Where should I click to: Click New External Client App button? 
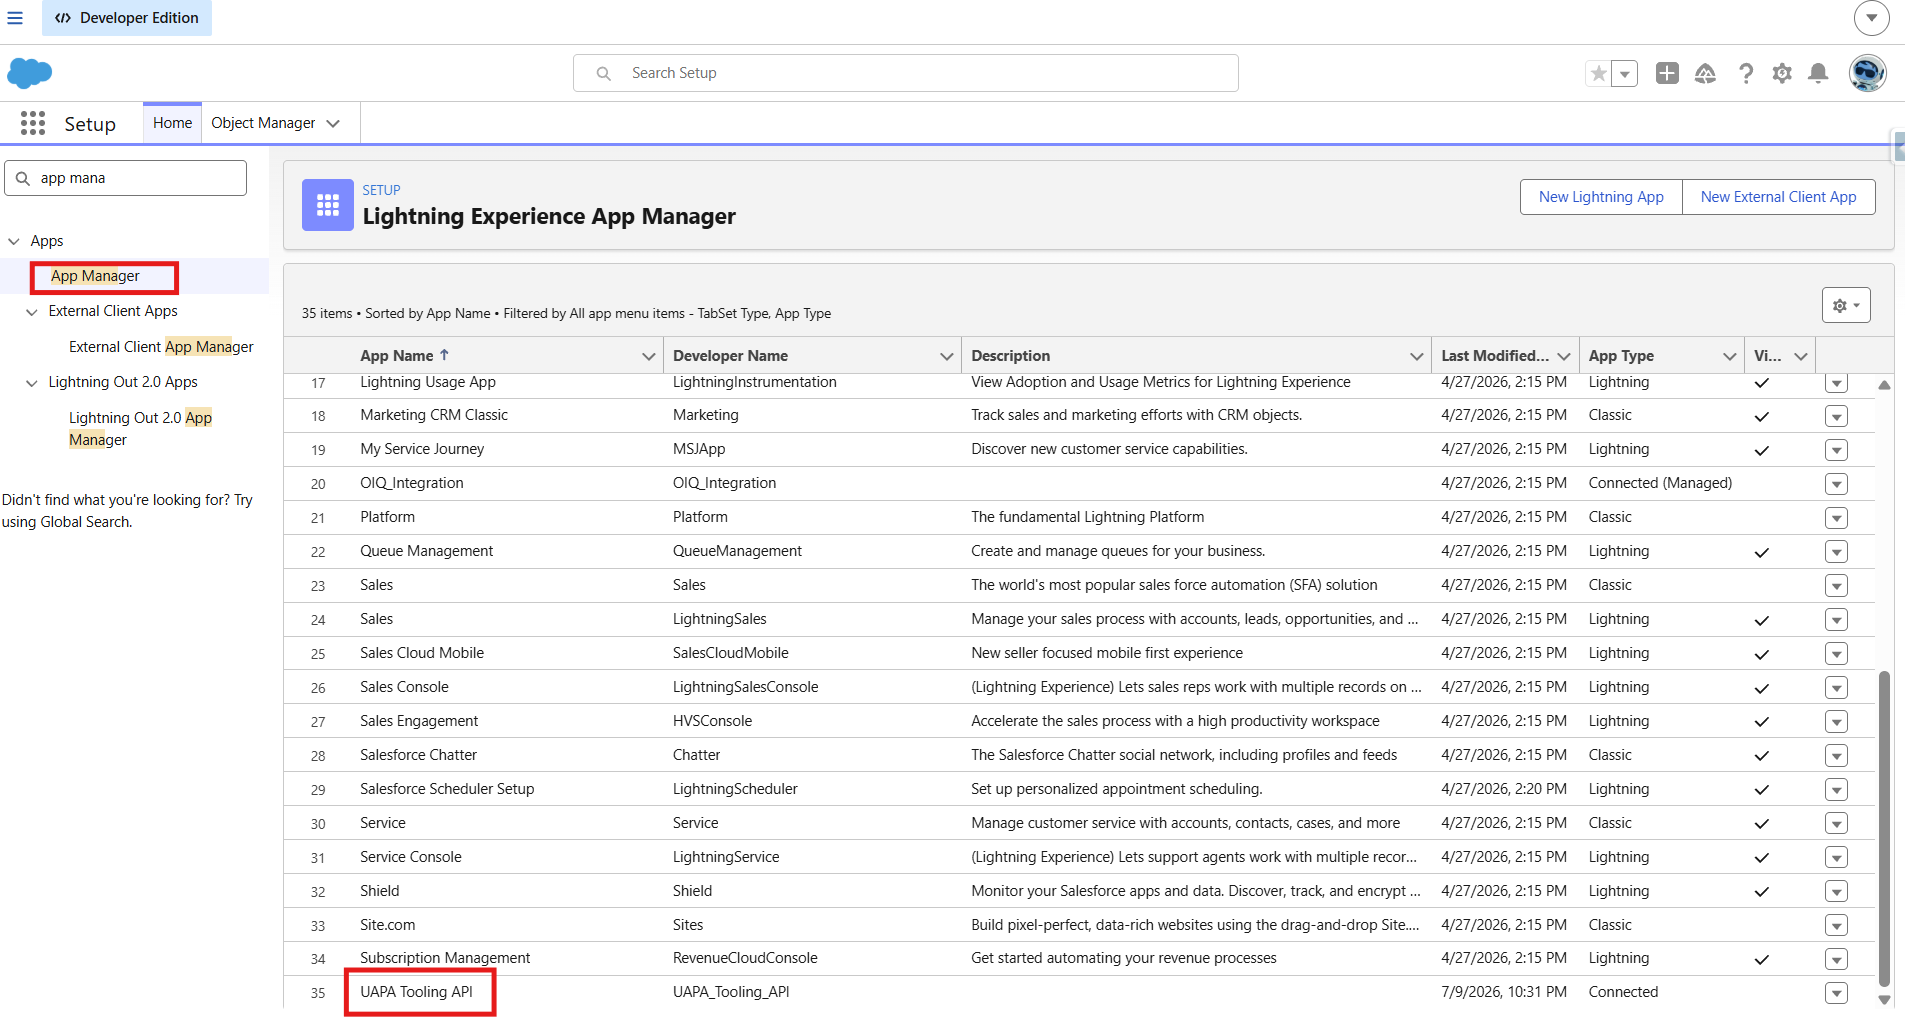1778,197
